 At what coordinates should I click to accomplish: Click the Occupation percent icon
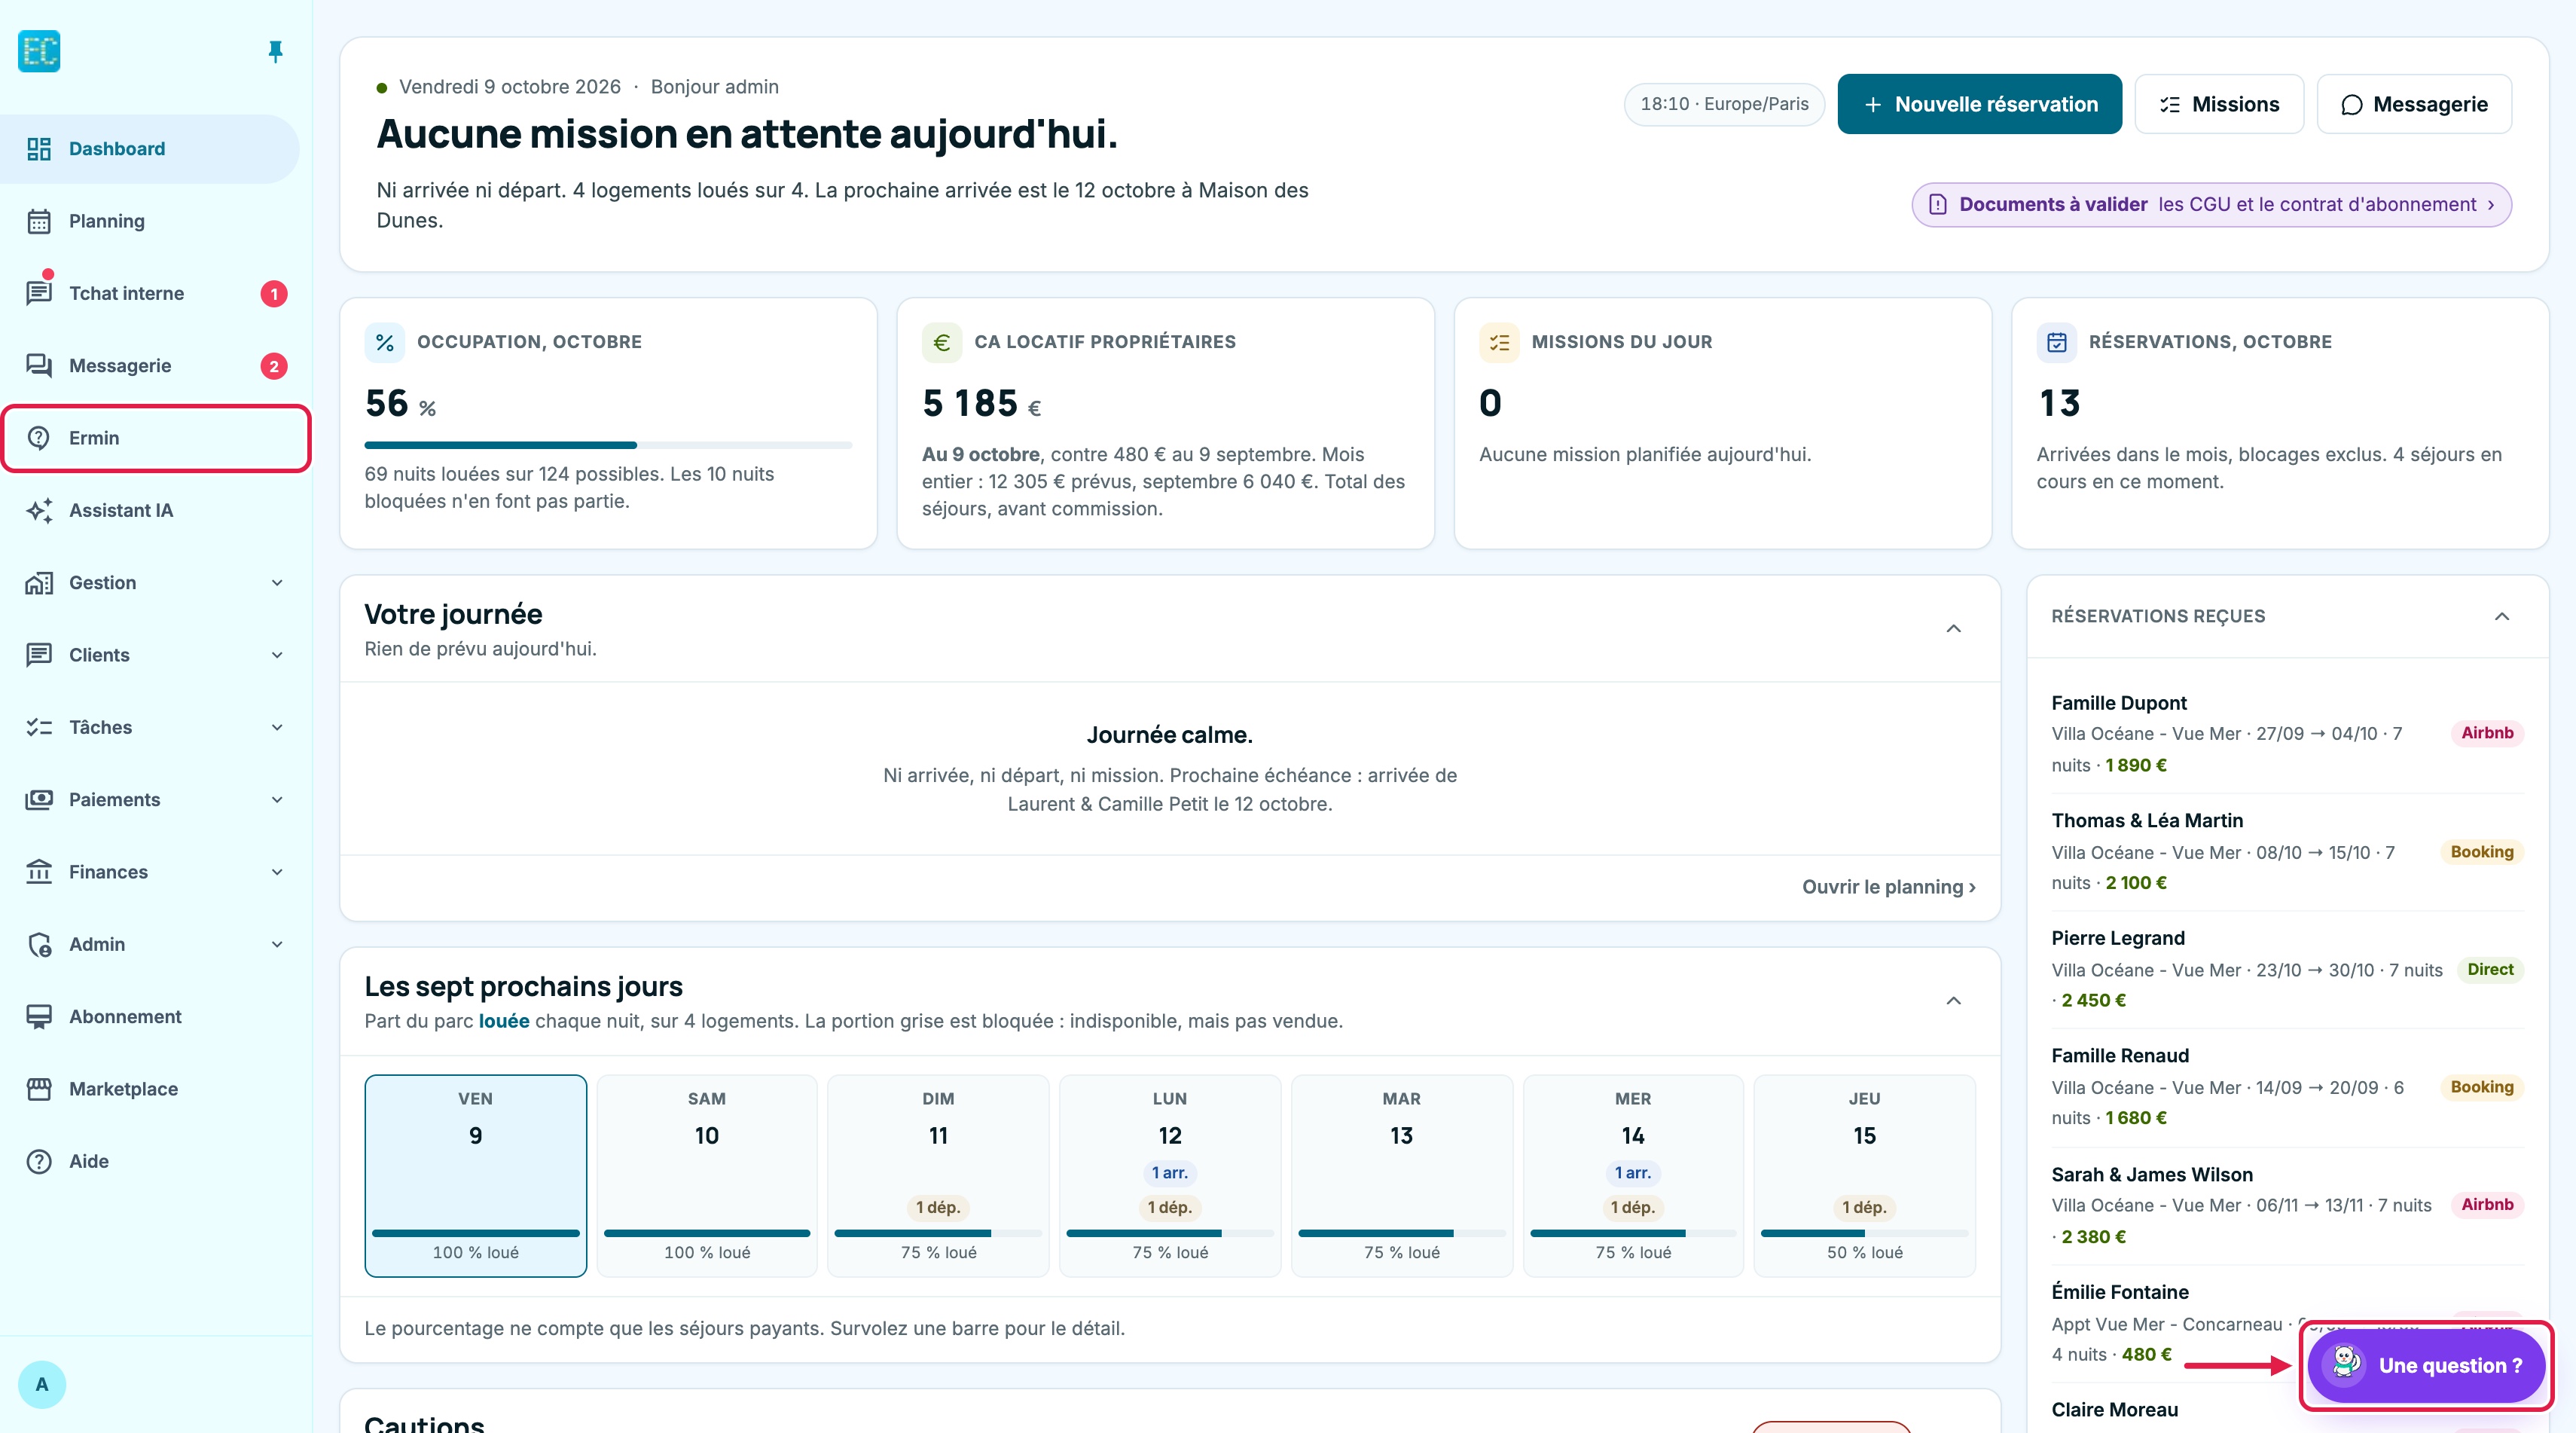[x=385, y=343]
